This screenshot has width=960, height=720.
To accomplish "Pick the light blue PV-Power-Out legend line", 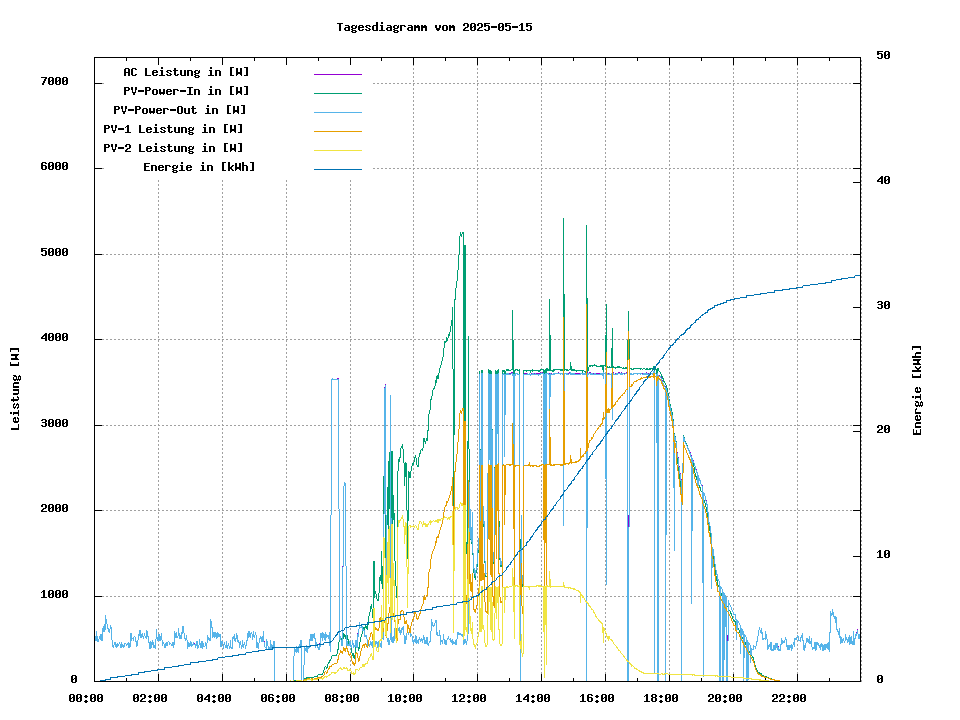I will point(337,112).
